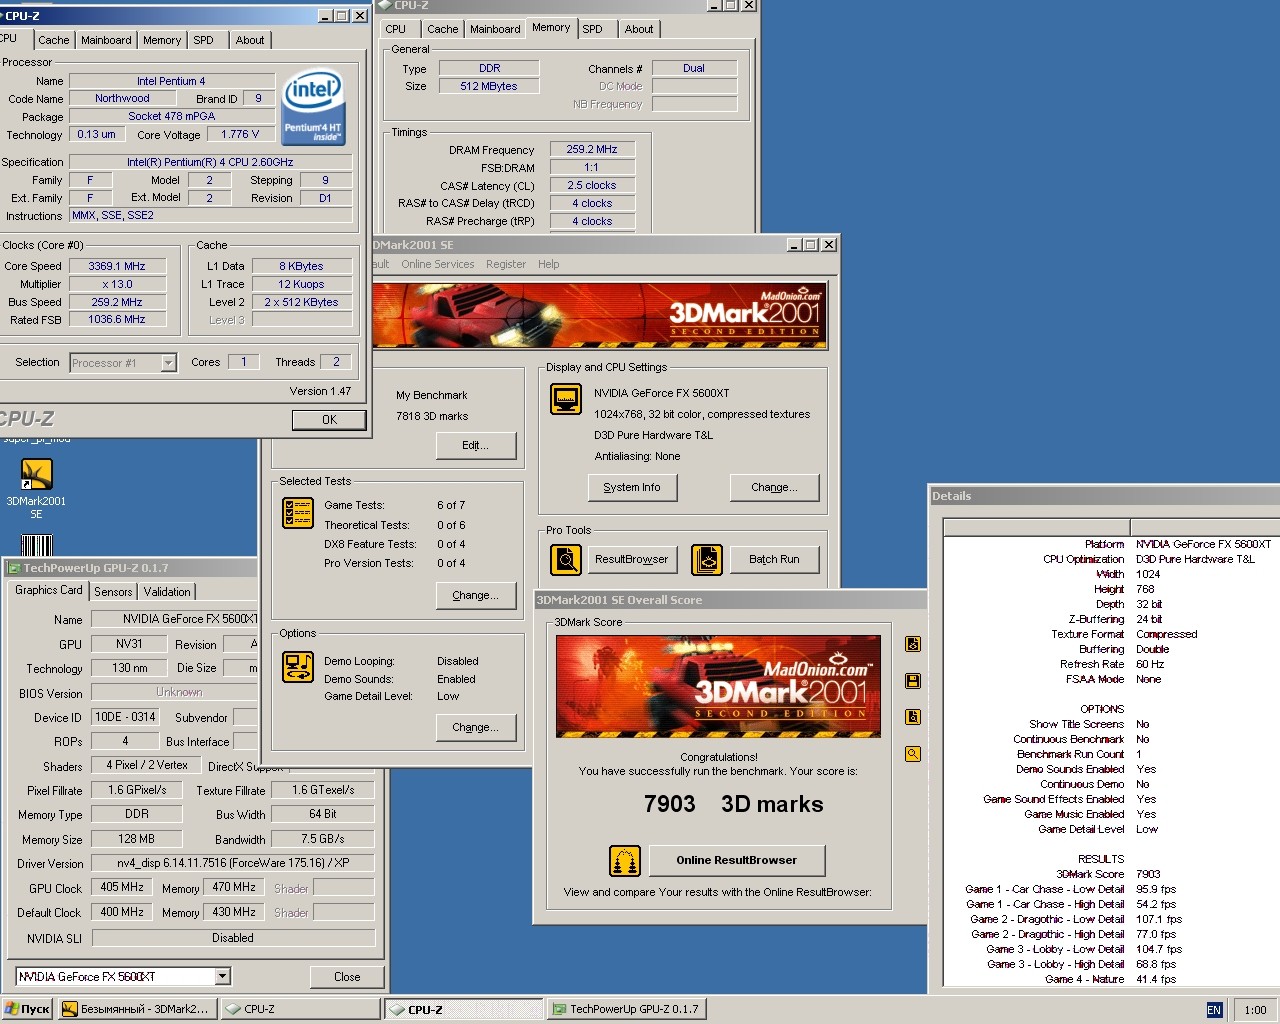Click the GPU-Z title bar icon
Viewport: 1280px width, 1024px height.
click(14, 568)
